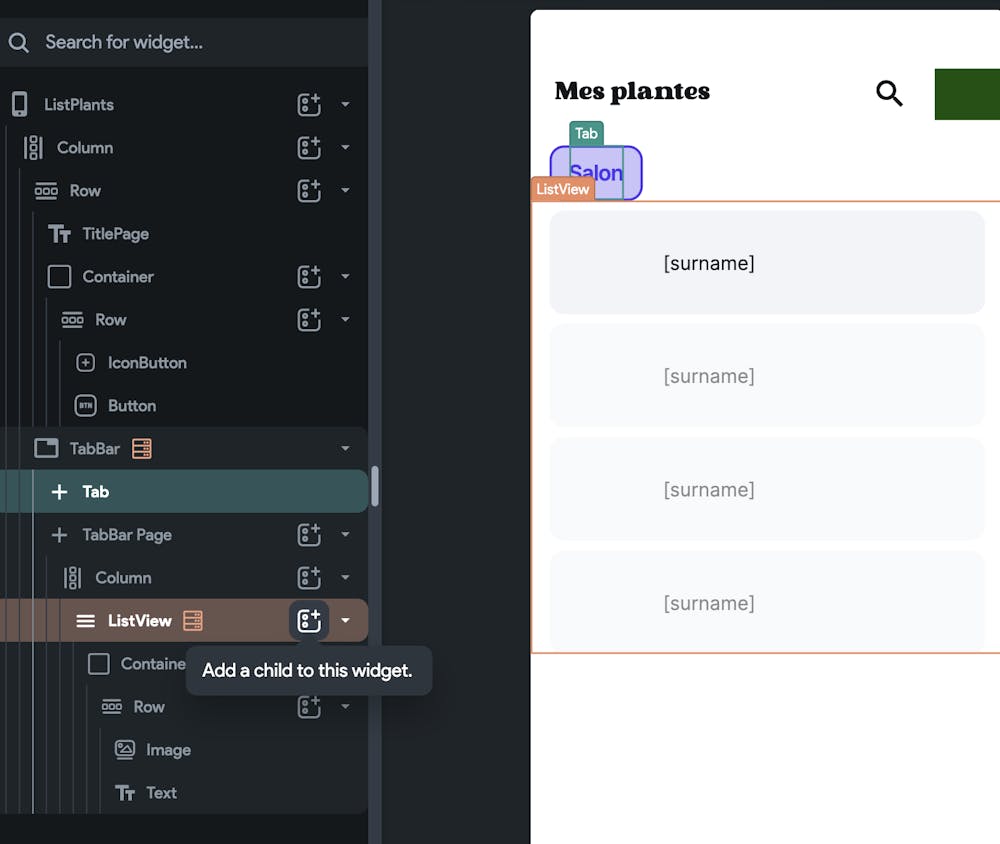Select the IconButton widget in tree

(146, 363)
